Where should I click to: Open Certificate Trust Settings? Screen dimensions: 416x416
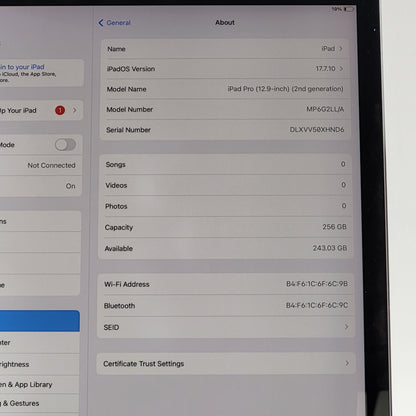point(226,364)
